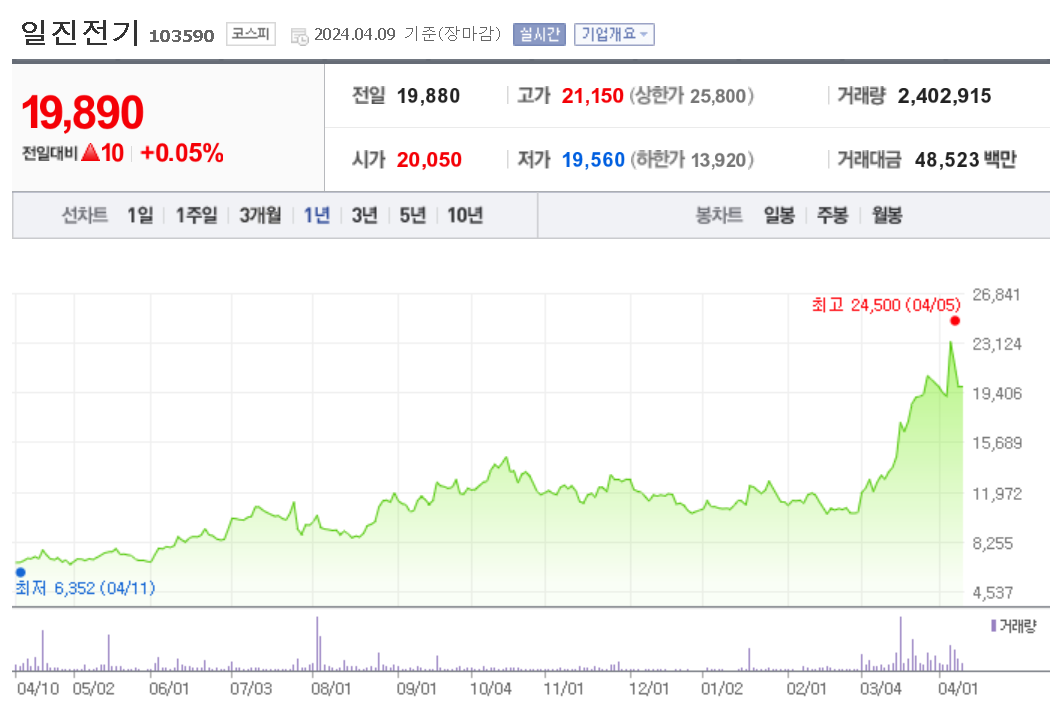Switch to 일봉 candle chart
The height and width of the screenshot is (715, 1050).
point(779,216)
